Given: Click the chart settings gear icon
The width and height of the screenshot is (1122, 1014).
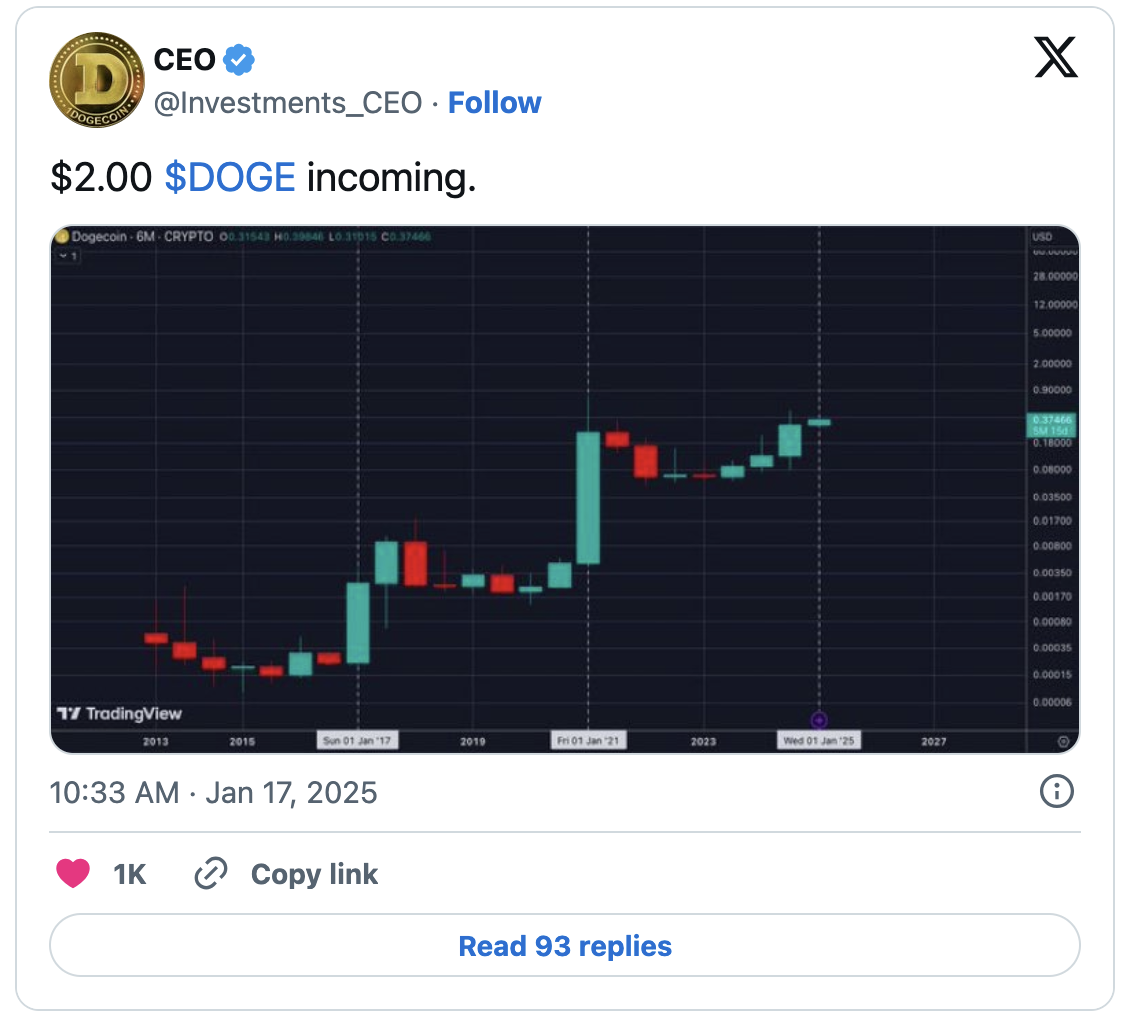Looking at the screenshot, I should click(x=1063, y=741).
